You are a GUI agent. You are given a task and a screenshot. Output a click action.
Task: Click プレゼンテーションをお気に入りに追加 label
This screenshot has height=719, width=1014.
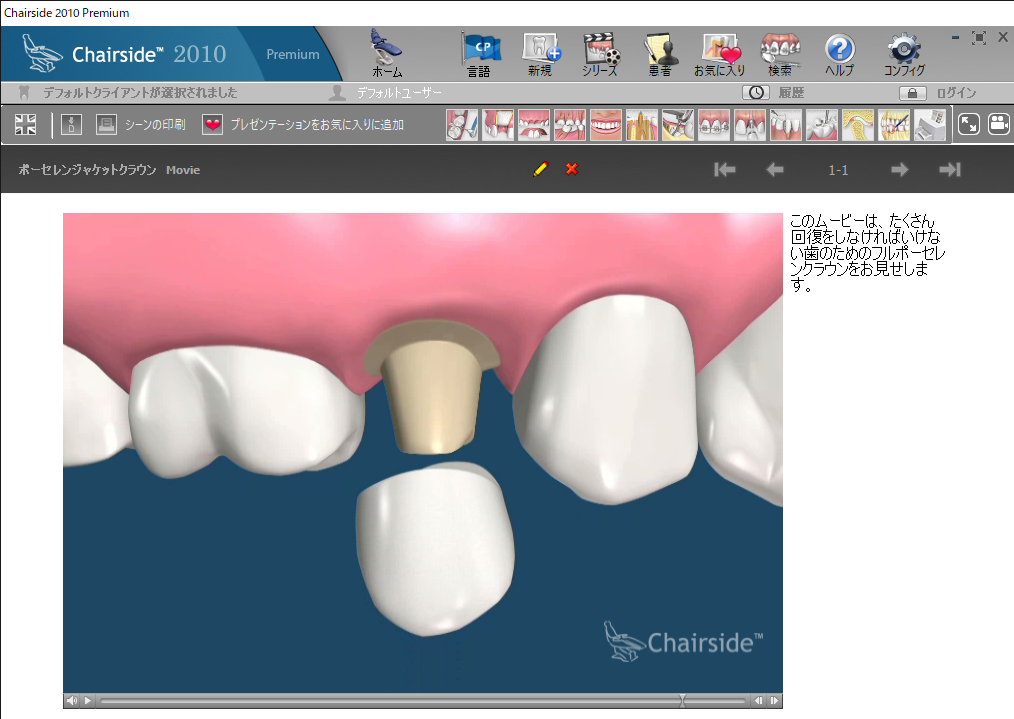[317, 125]
